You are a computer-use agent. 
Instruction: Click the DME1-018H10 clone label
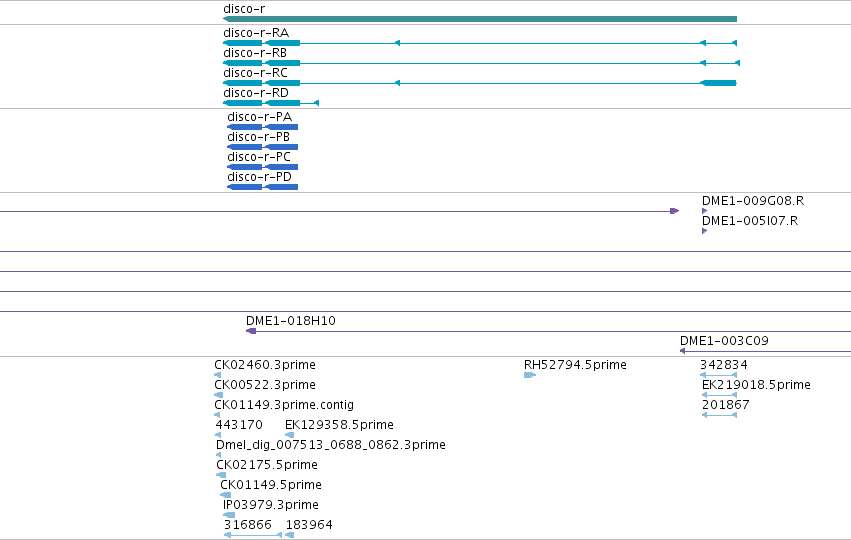point(291,321)
